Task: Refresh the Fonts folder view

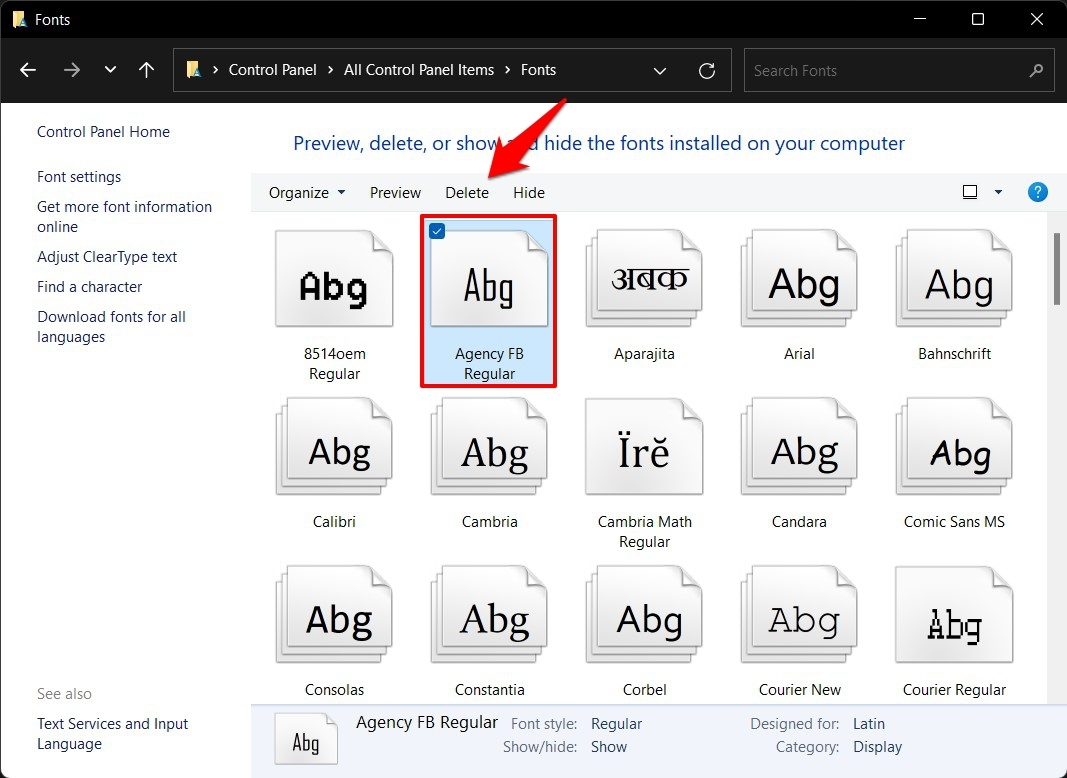Action: point(707,71)
